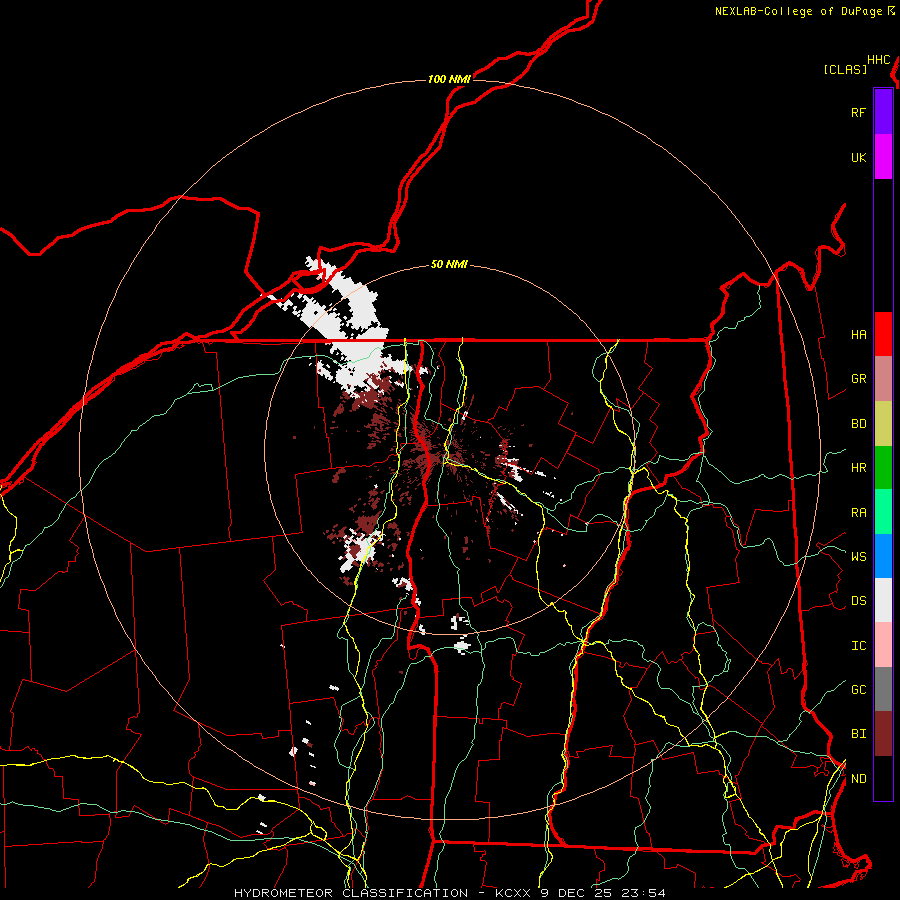
Task: Click the green HR legend swatch
Action: (x=883, y=467)
